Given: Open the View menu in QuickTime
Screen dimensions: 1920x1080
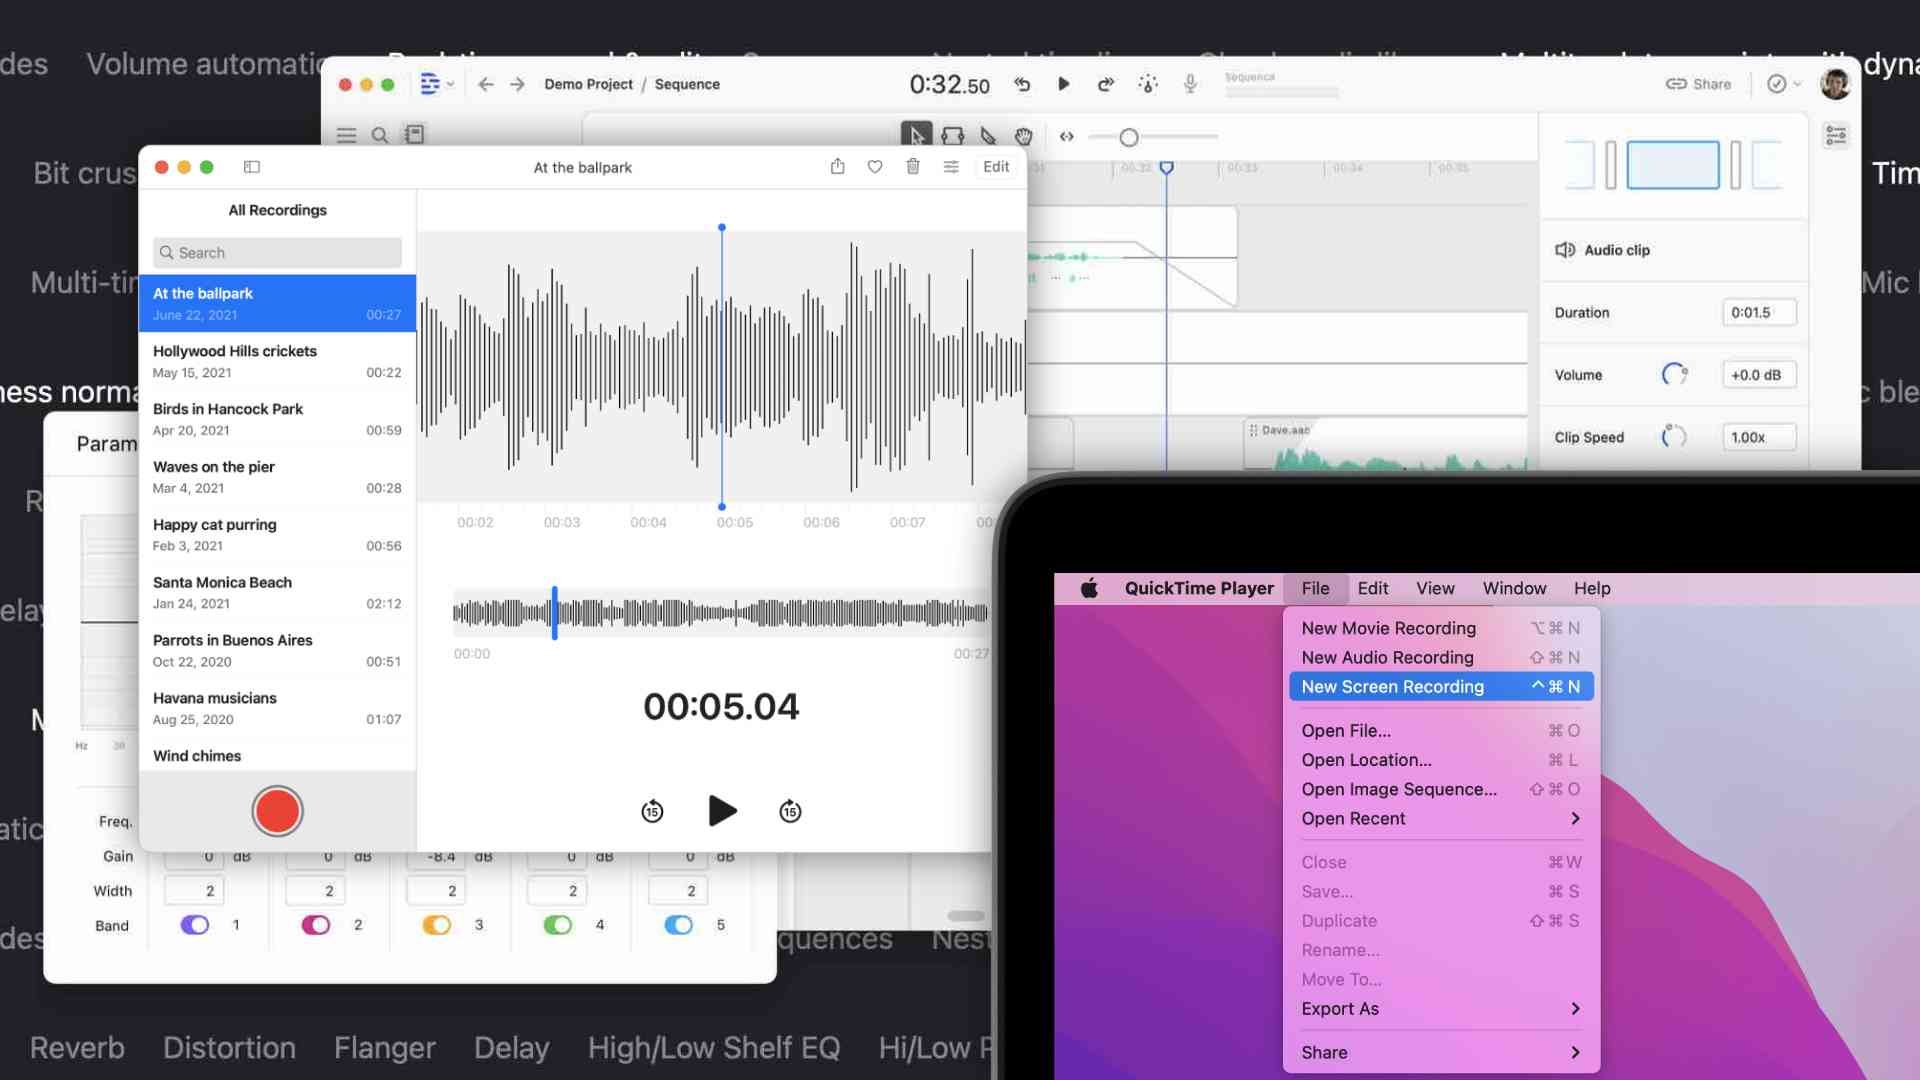Looking at the screenshot, I should (1435, 588).
